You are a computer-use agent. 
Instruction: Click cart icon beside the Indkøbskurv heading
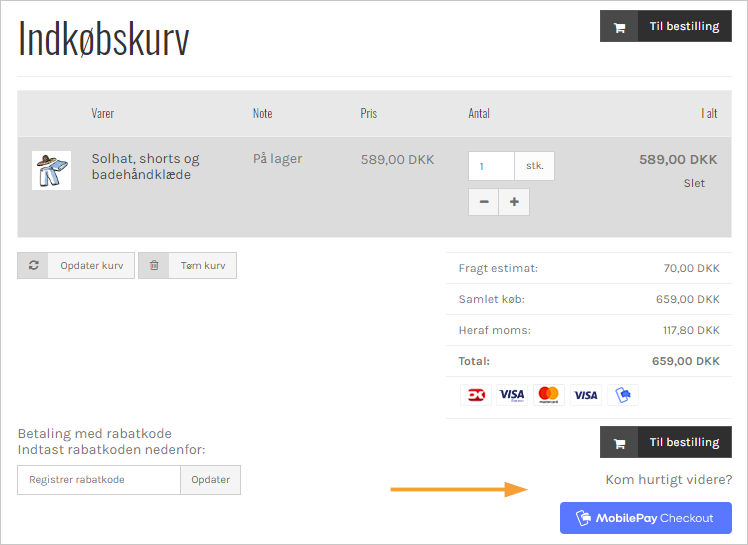(619, 27)
